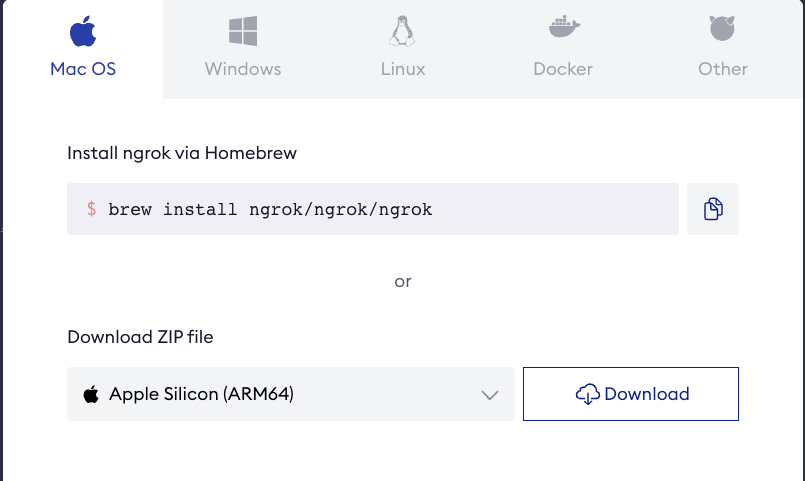This screenshot has height=481, width=805.
Task: Switch to the Mac OS tab label
Action: click(x=83, y=69)
